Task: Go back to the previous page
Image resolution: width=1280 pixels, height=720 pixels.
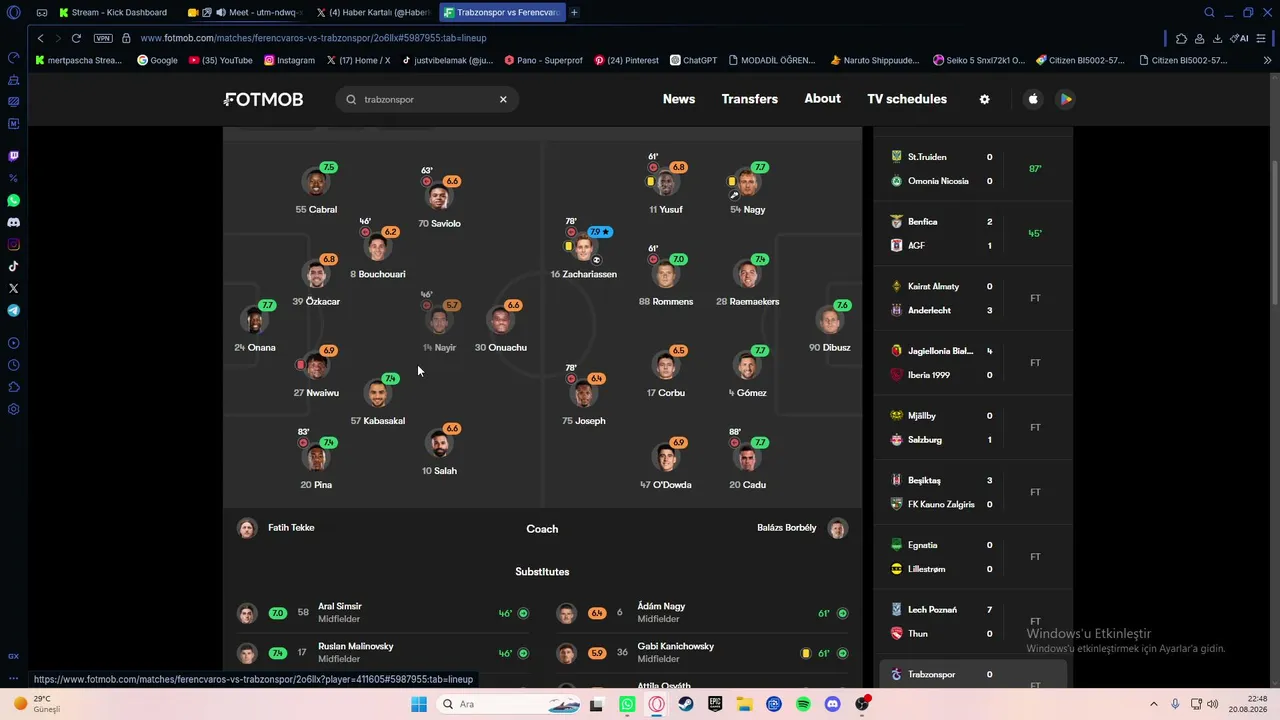Action: tap(40, 38)
